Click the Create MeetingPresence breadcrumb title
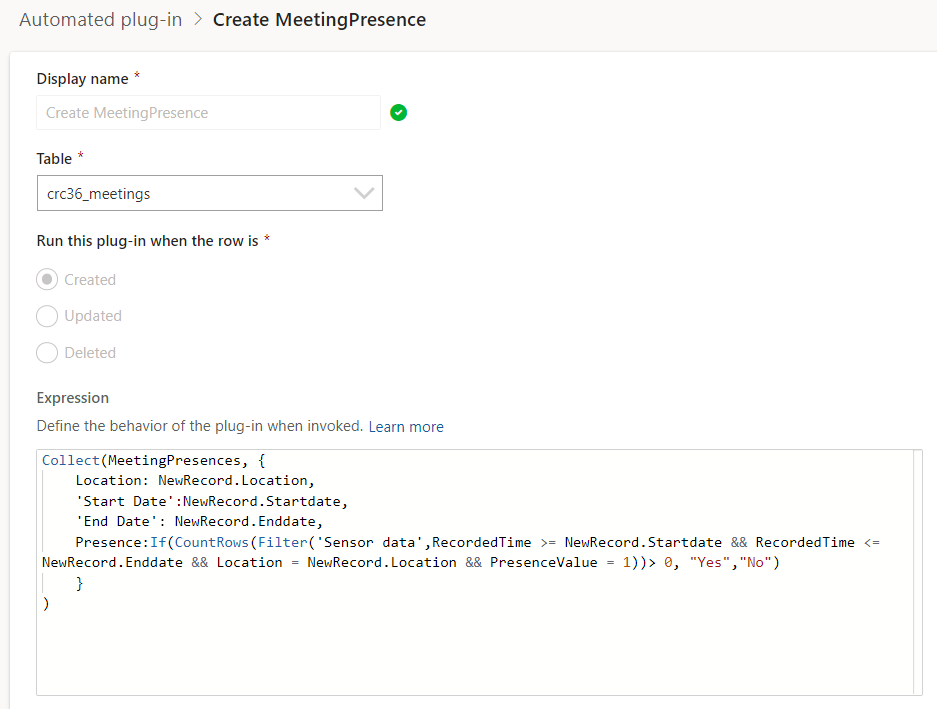This screenshot has width=937, height=709. click(x=319, y=20)
